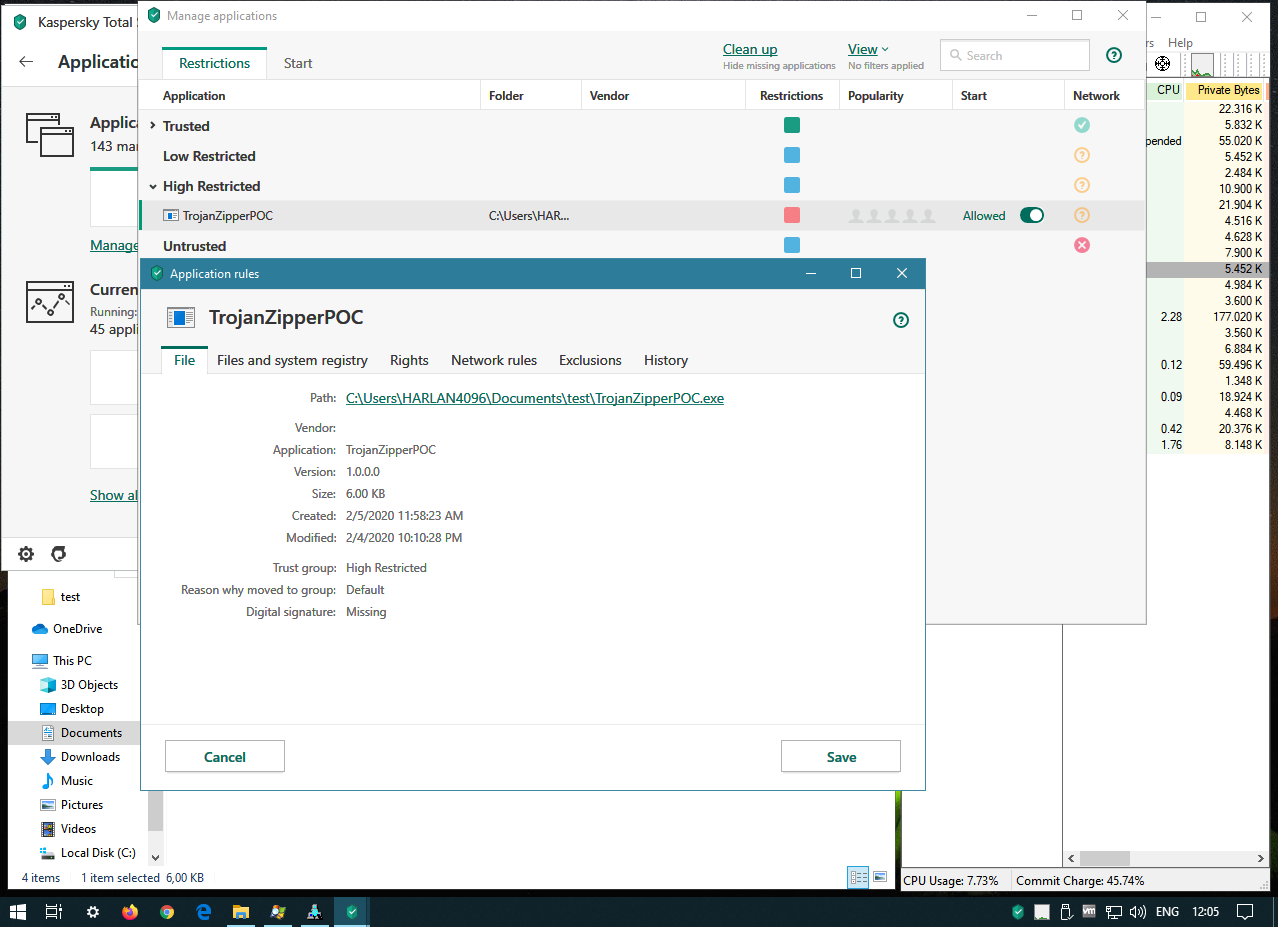Click the TrojanZipperPOC application icon in list
1278x927 pixels.
(x=171, y=215)
